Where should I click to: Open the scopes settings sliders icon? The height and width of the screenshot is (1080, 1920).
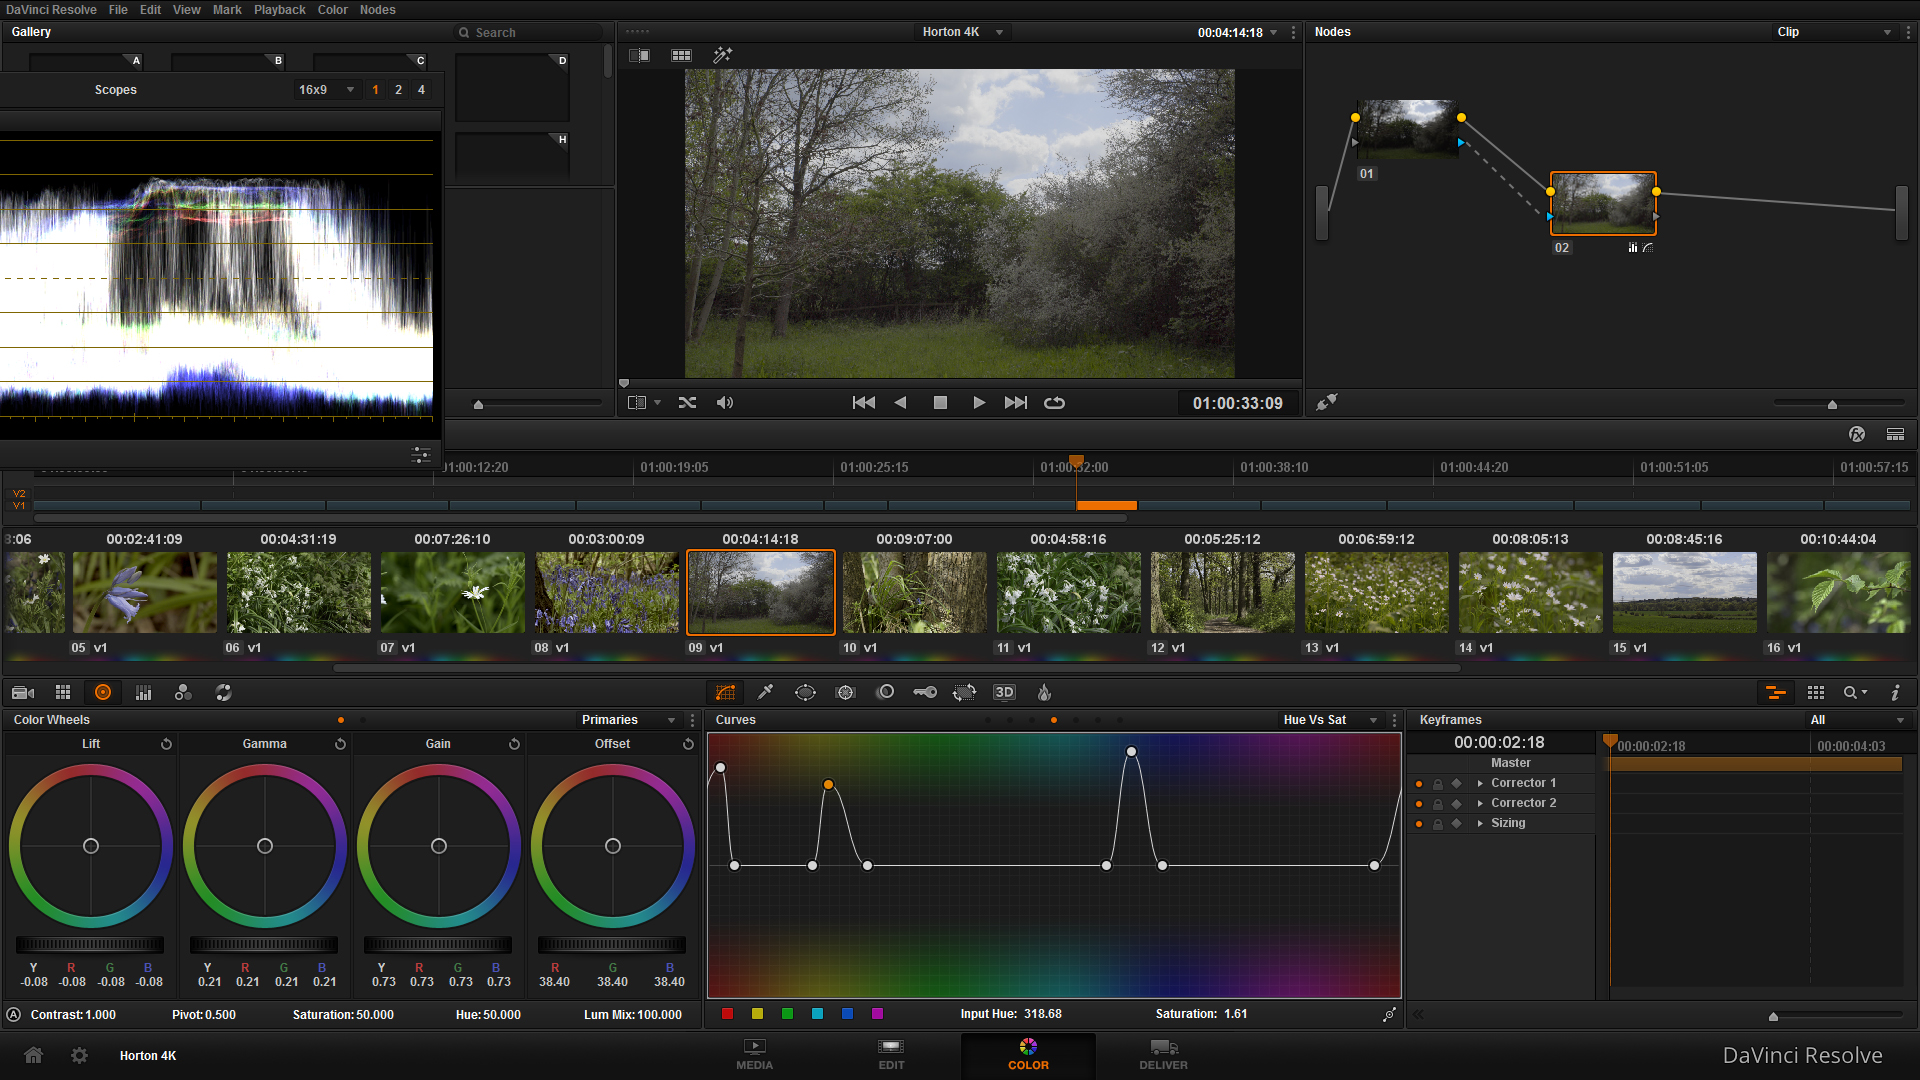coord(421,454)
